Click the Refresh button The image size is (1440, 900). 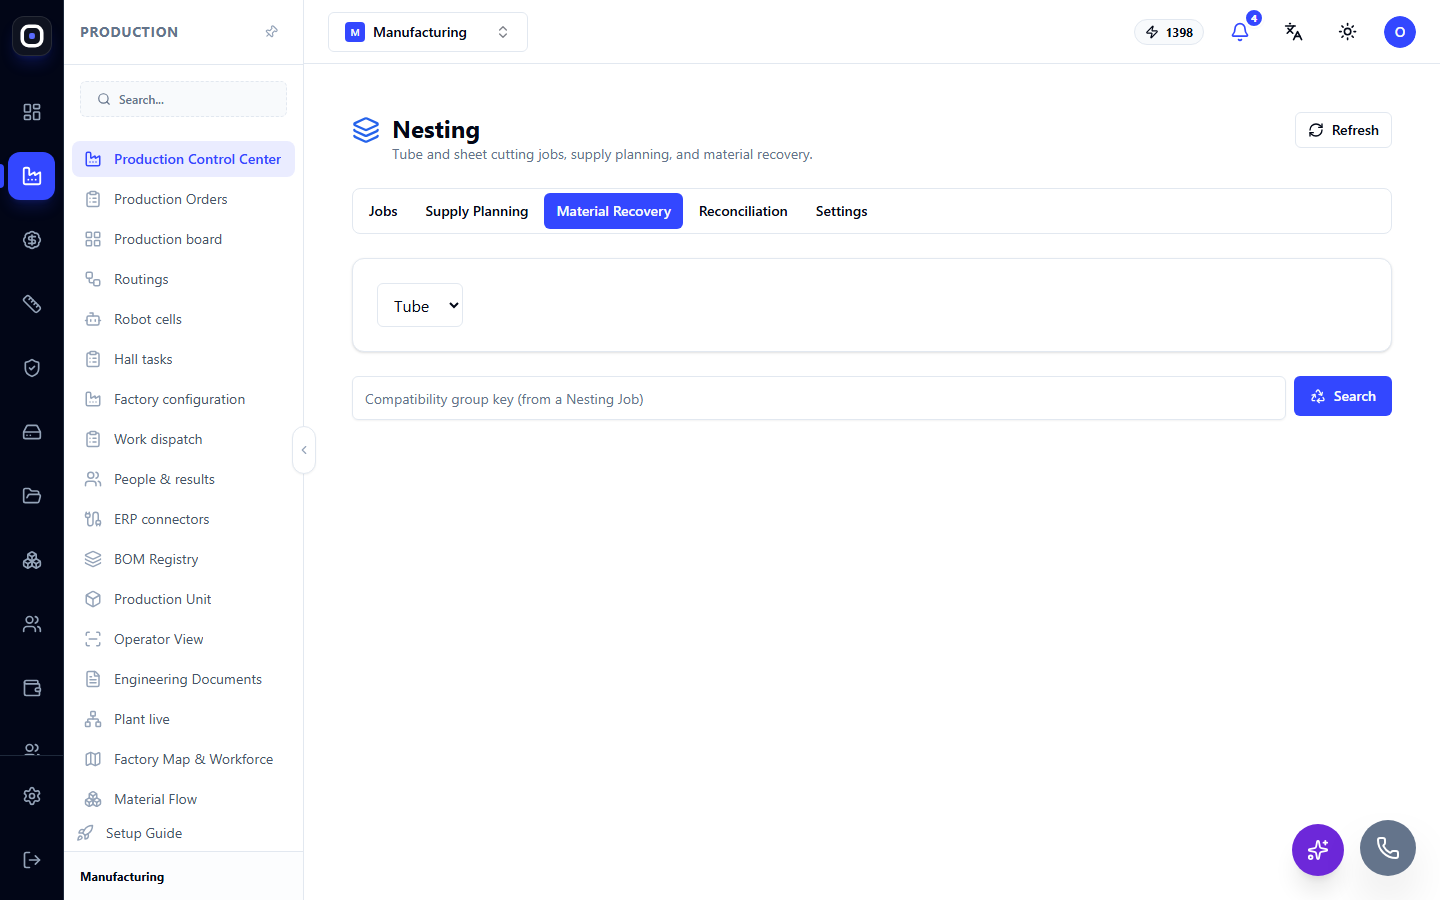click(x=1343, y=130)
